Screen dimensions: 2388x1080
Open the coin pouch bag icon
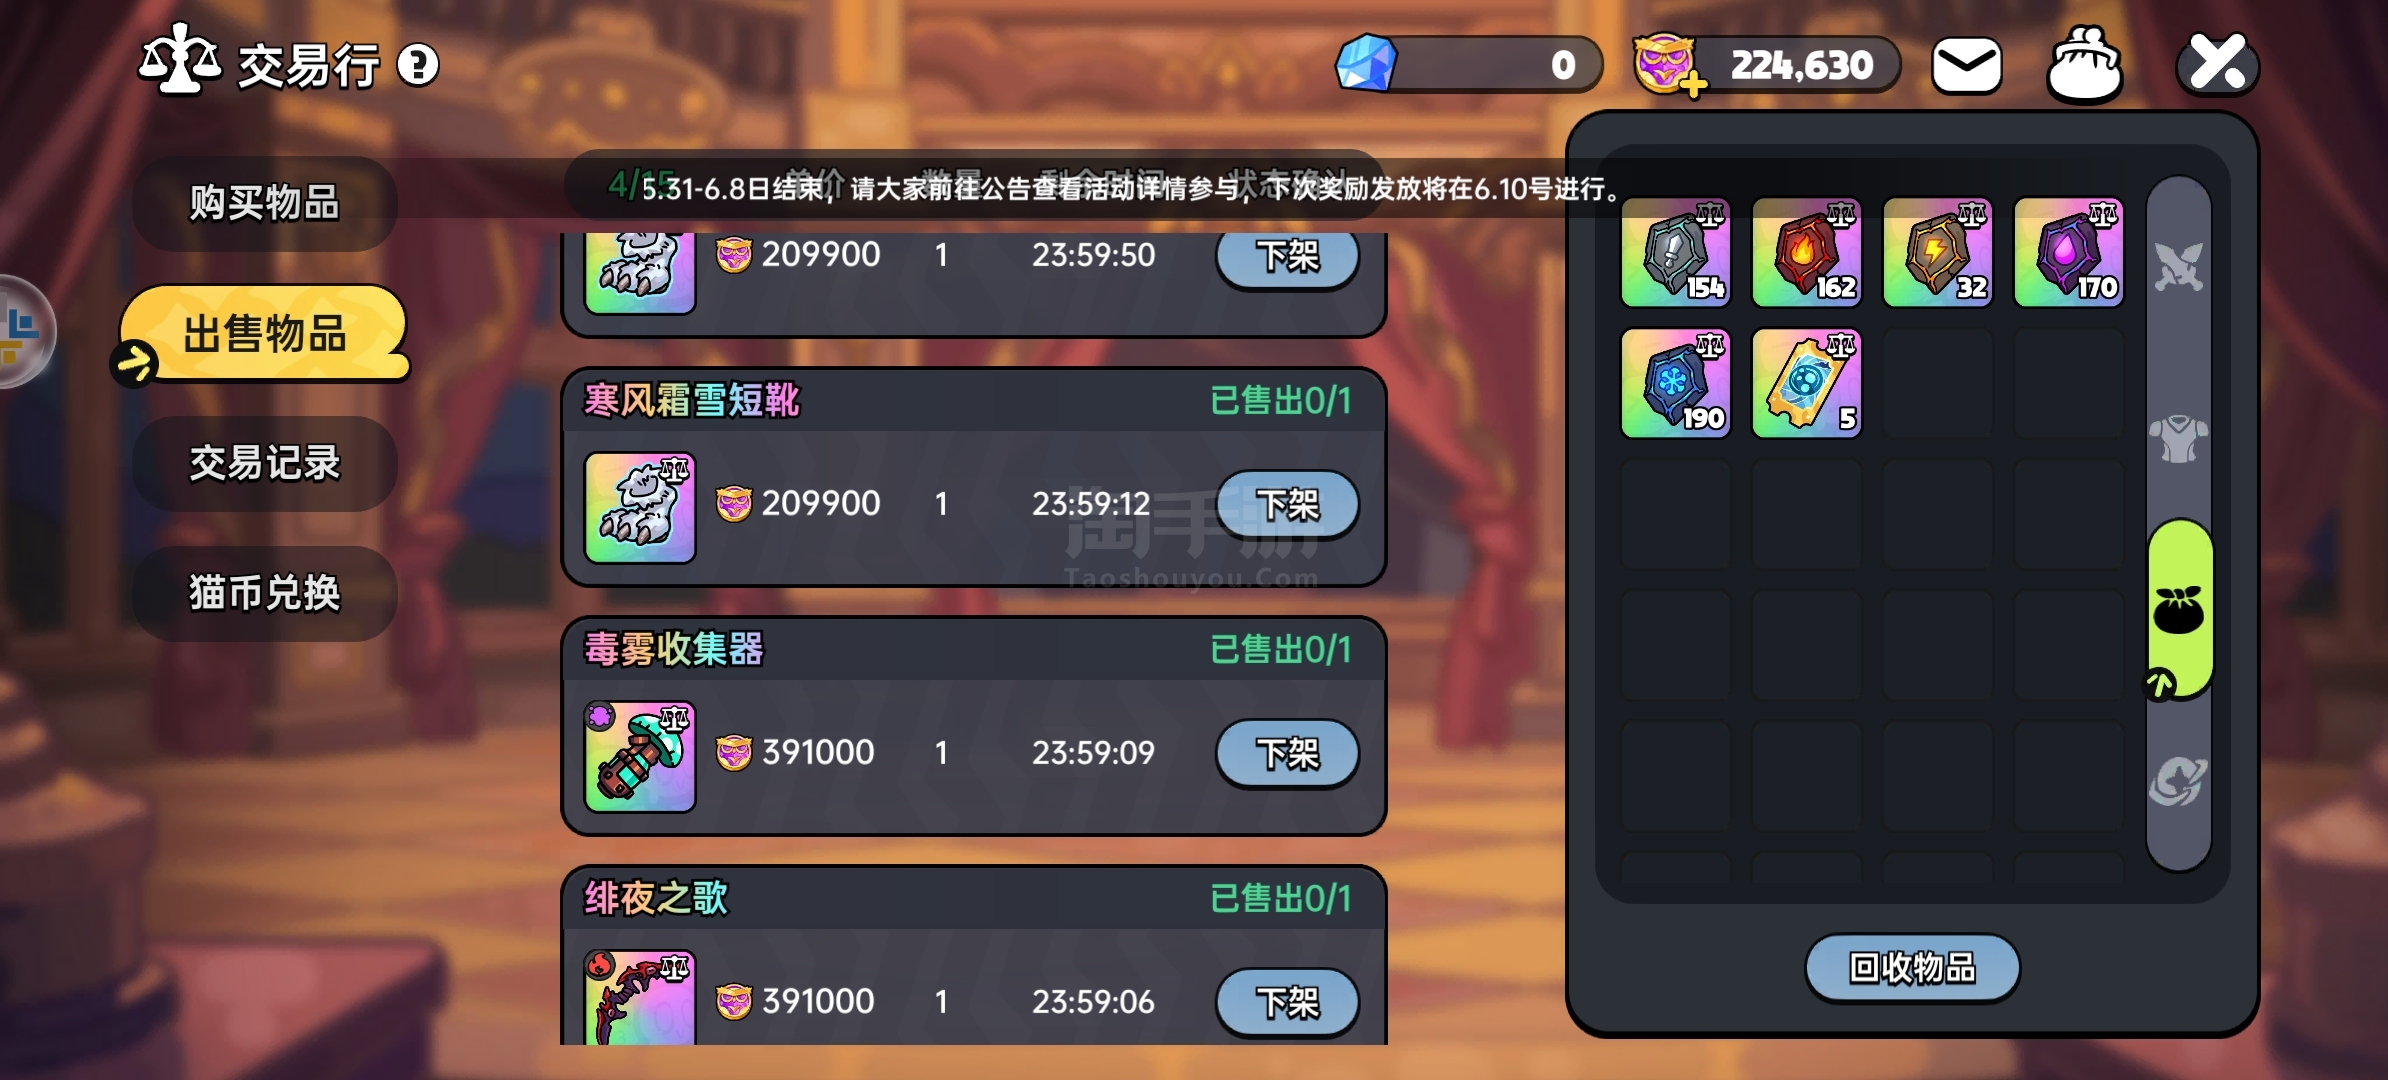(x=2084, y=65)
